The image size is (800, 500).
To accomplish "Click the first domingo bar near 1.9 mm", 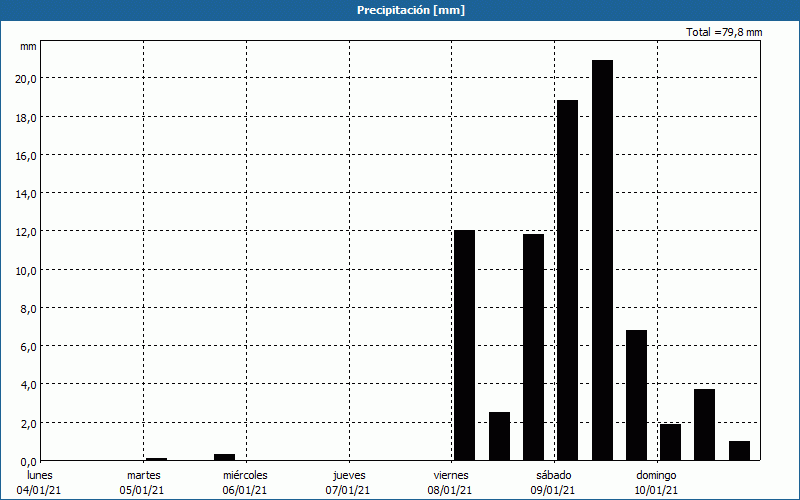I will point(670,442).
